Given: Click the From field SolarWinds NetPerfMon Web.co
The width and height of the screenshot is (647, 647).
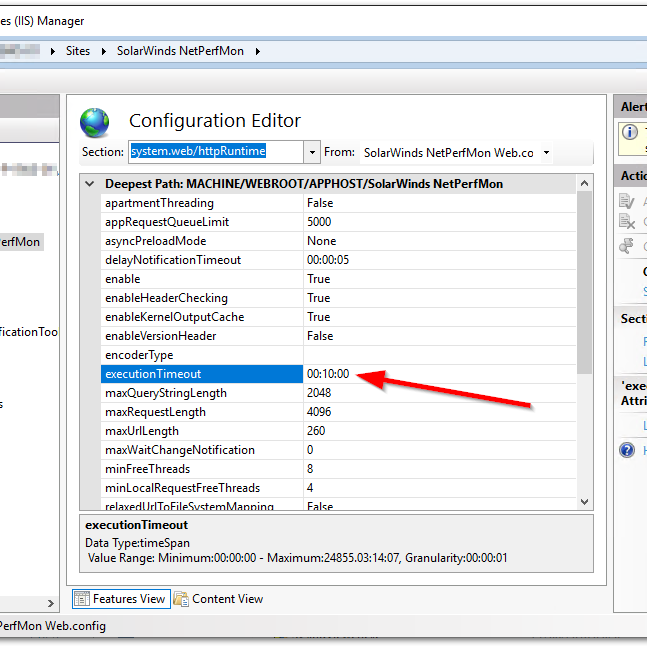Looking at the screenshot, I should pyautogui.click(x=449, y=153).
